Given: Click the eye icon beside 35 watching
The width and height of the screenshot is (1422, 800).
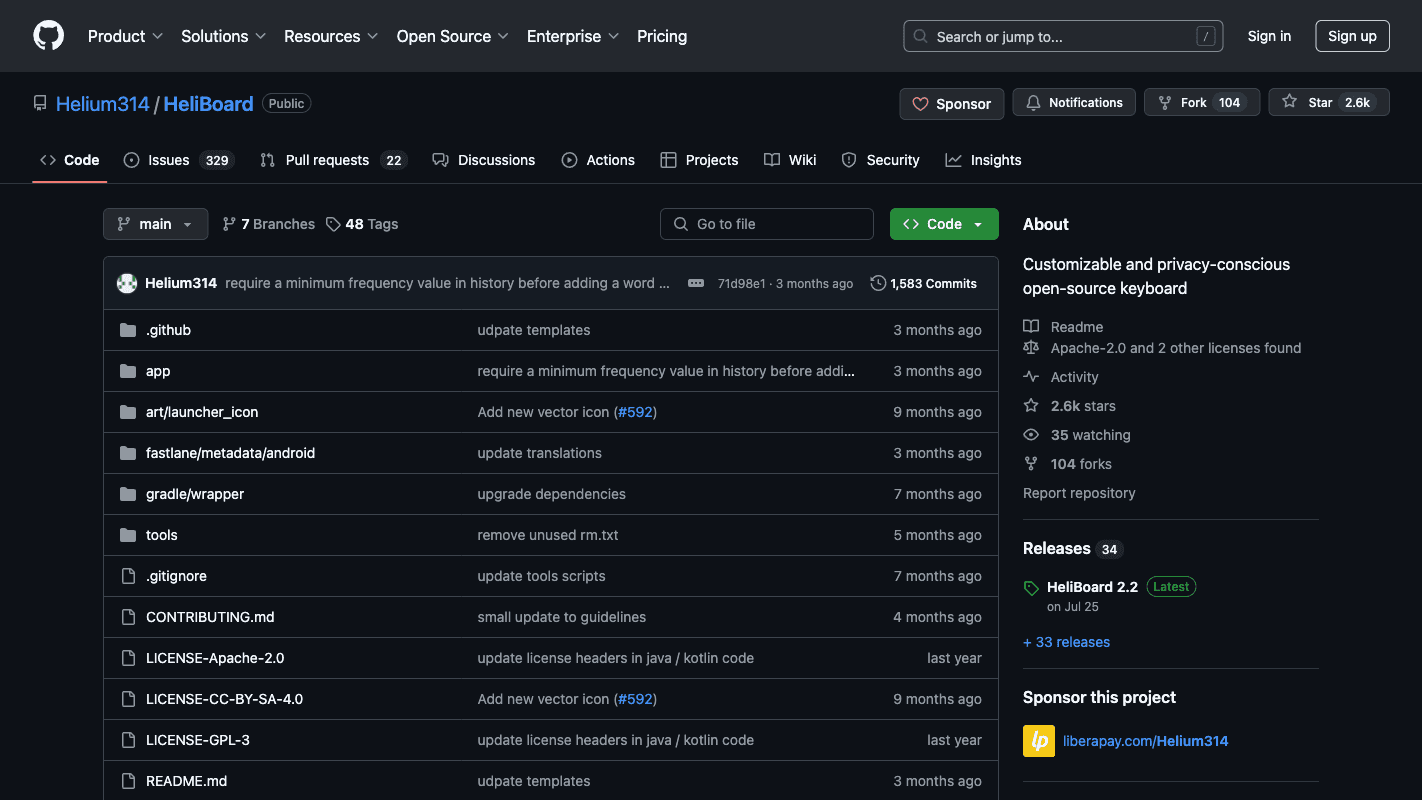Looking at the screenshot, I should (x=1031, y=435).
